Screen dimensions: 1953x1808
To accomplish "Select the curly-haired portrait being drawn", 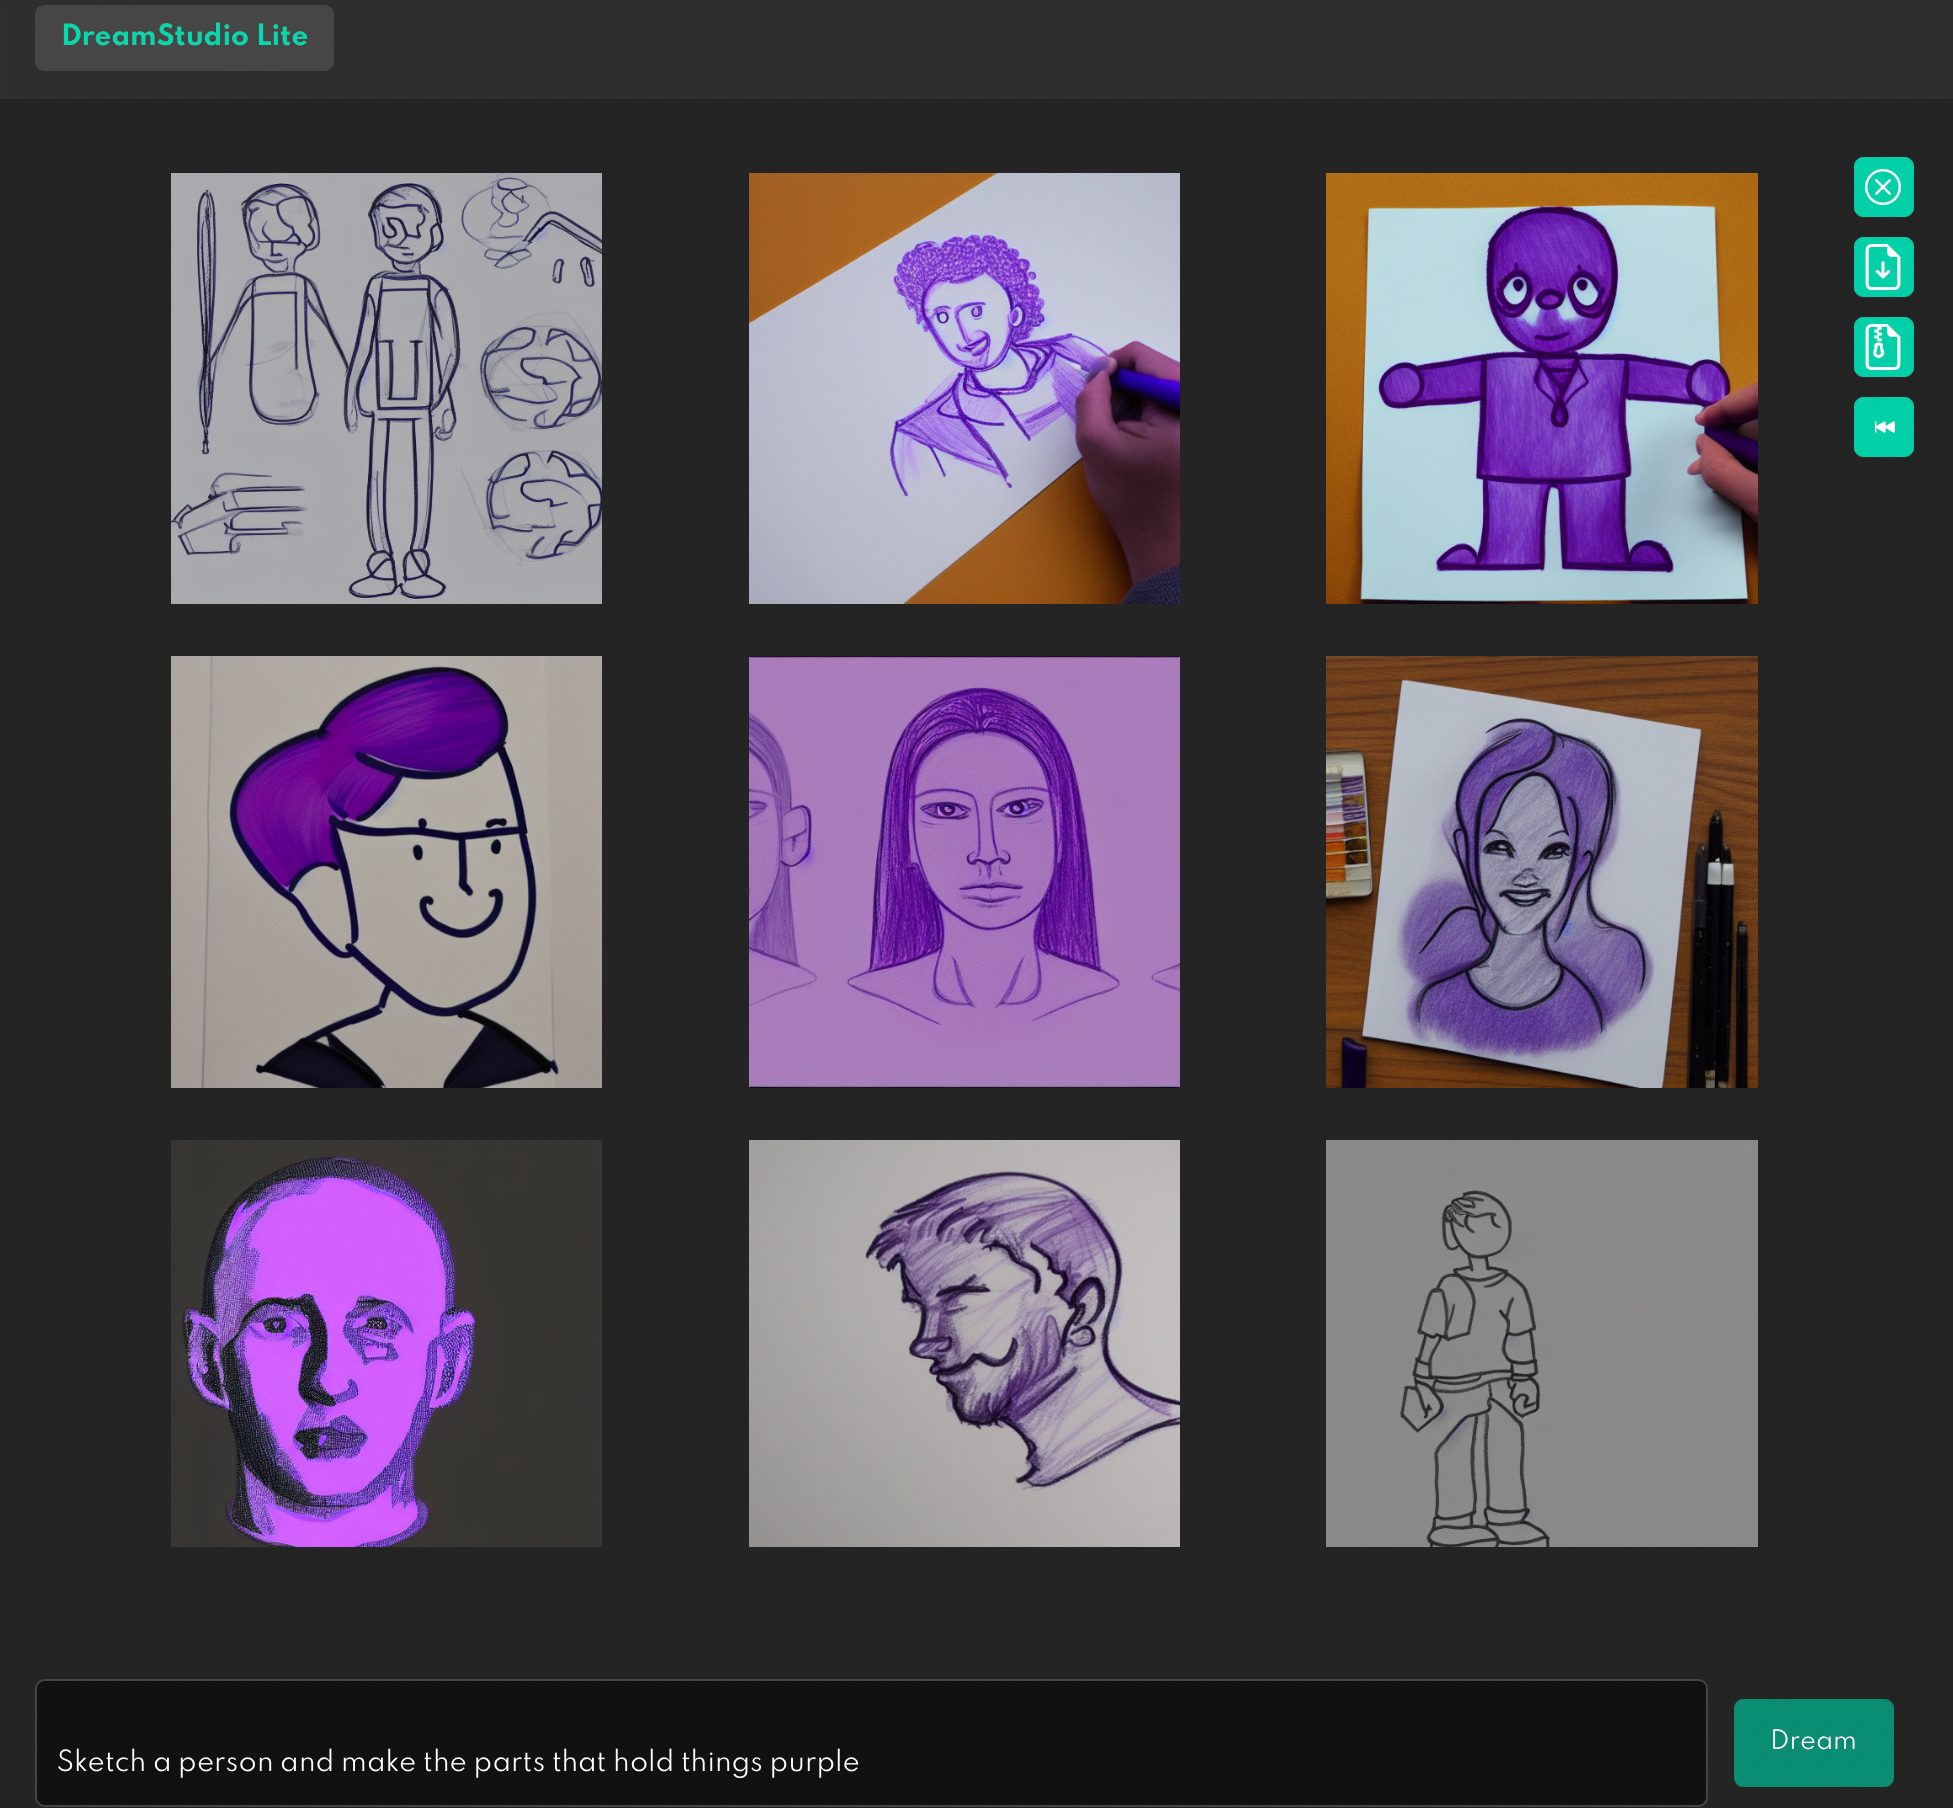I will (963, 388).
